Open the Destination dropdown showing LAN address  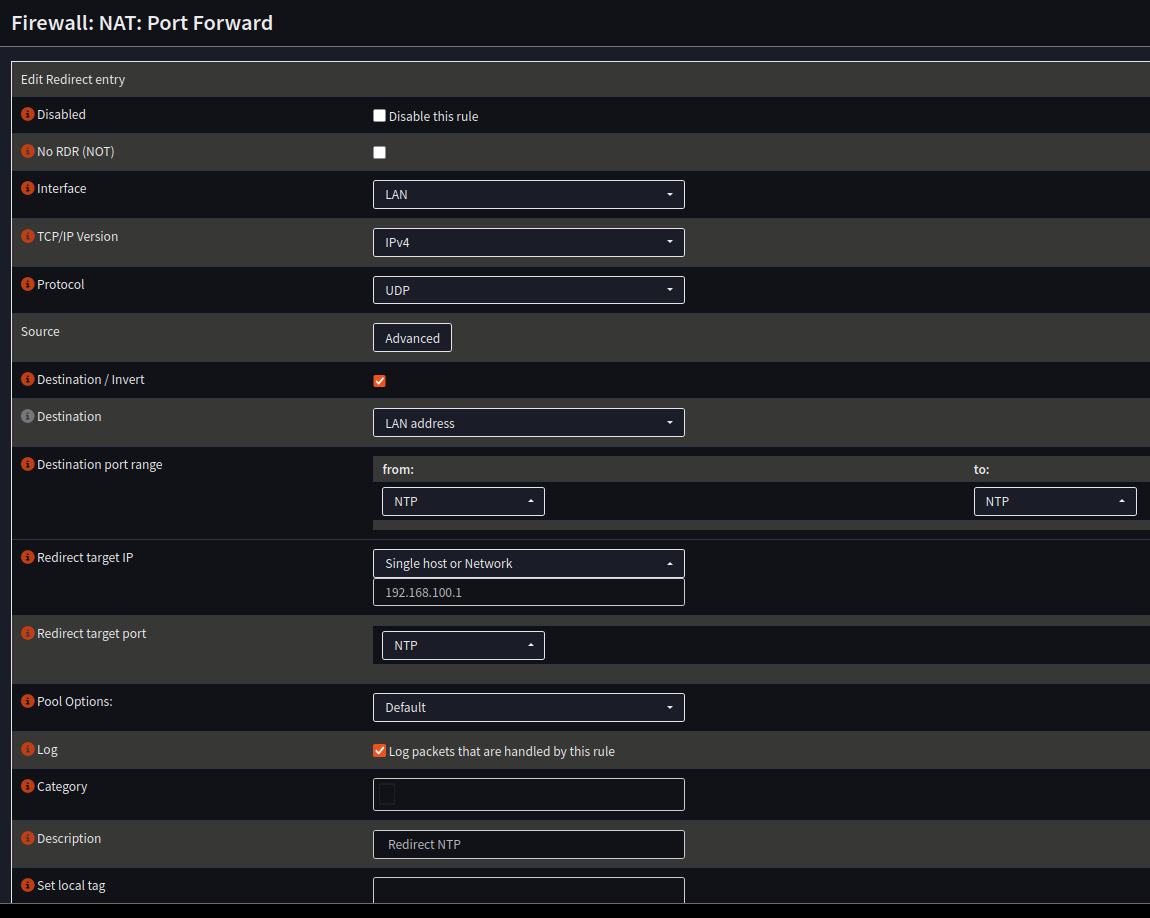(x=528, y=422)
